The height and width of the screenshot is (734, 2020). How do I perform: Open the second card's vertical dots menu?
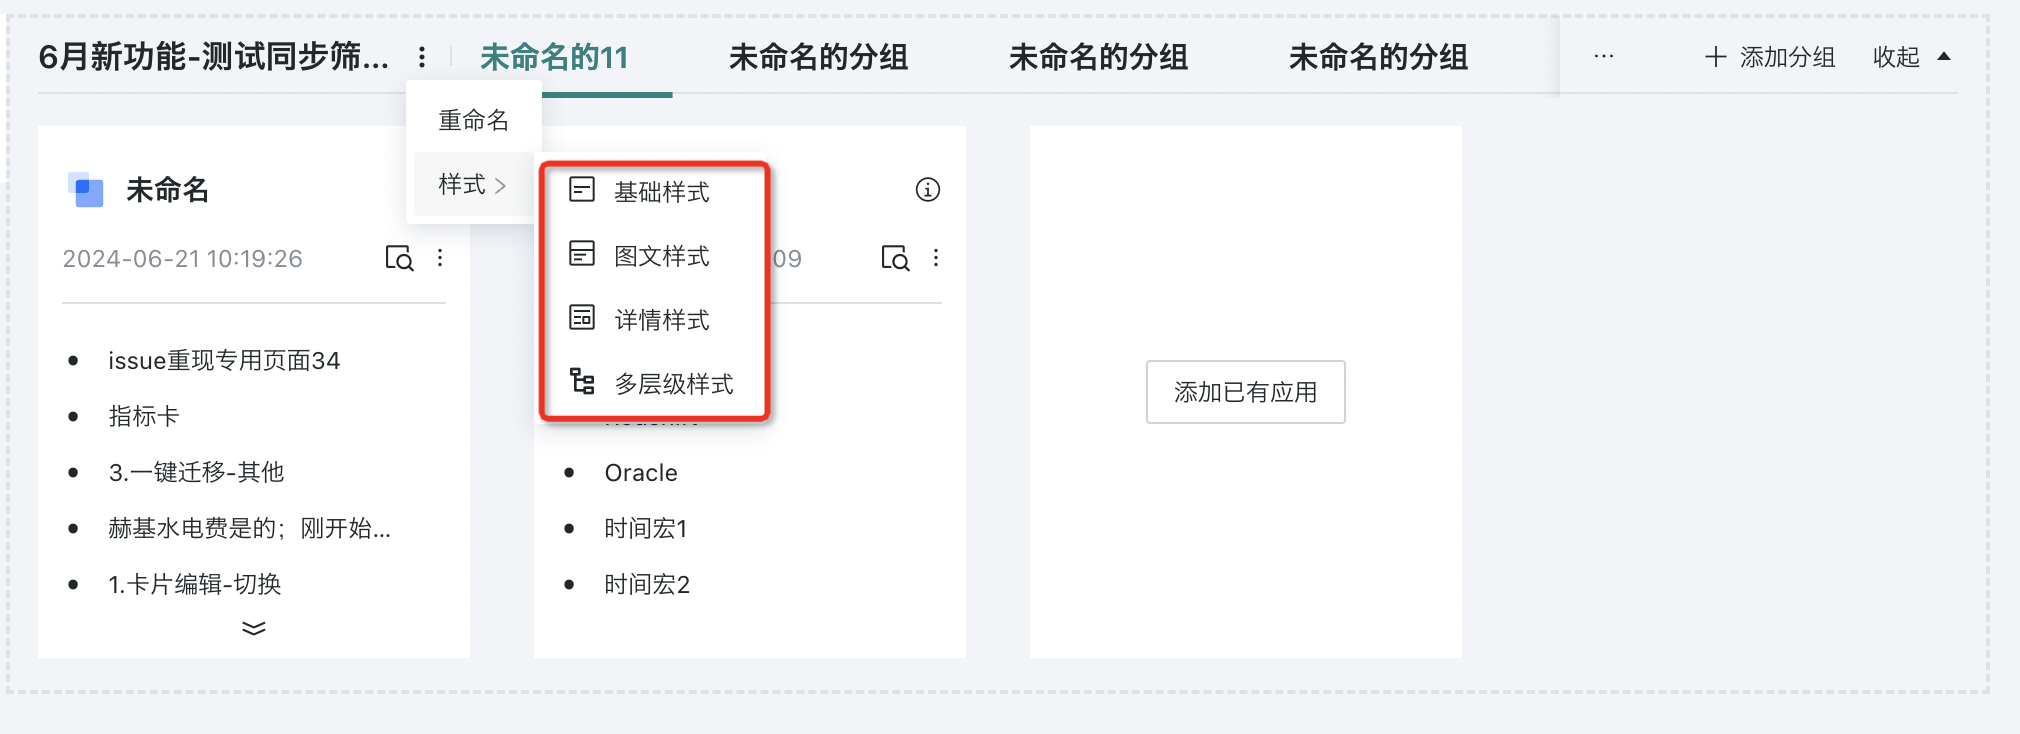(x=936, y=258)
